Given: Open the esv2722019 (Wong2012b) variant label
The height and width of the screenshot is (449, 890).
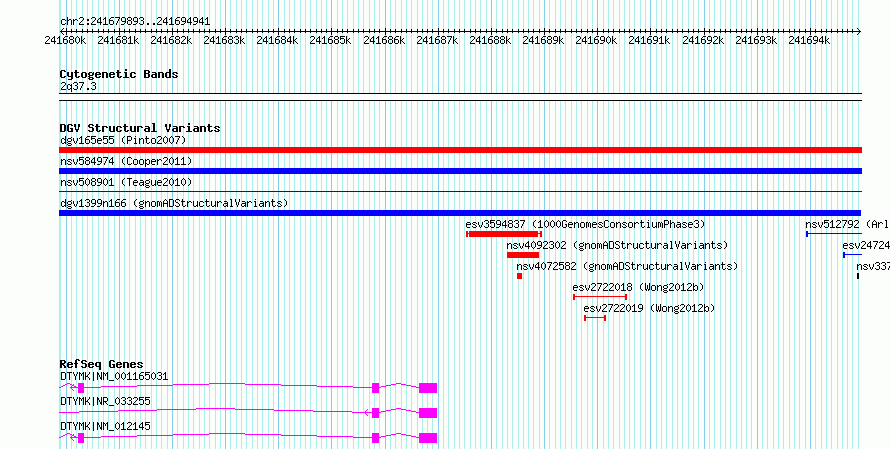Looking at the screenshot, I should pyautogui.click(x=649, y=309).
